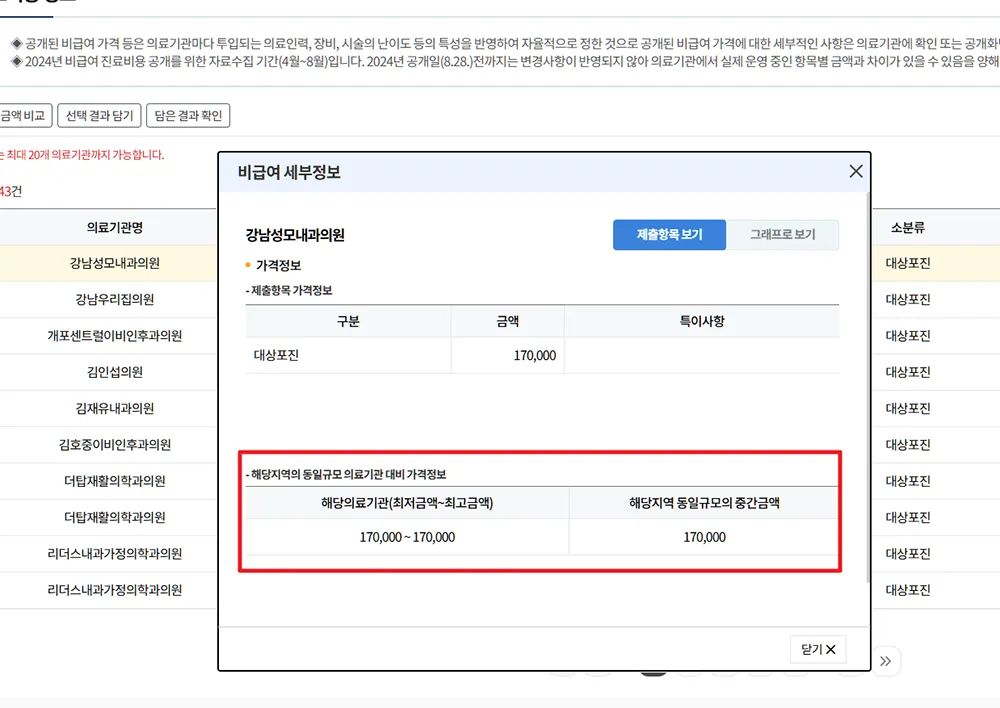Viewport: 1000px width, 708px height.
Task: Click the 대상포진 cell in the price table
Action: coord(276,355)
